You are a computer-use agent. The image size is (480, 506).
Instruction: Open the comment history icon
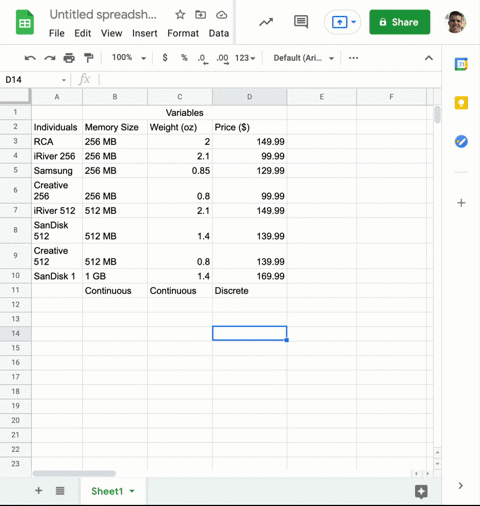coord(301,22)
